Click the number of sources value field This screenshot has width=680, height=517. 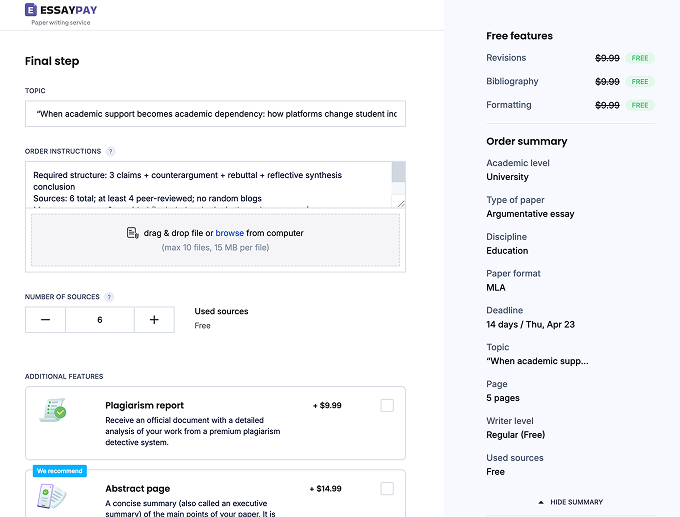tap(99, 320)
